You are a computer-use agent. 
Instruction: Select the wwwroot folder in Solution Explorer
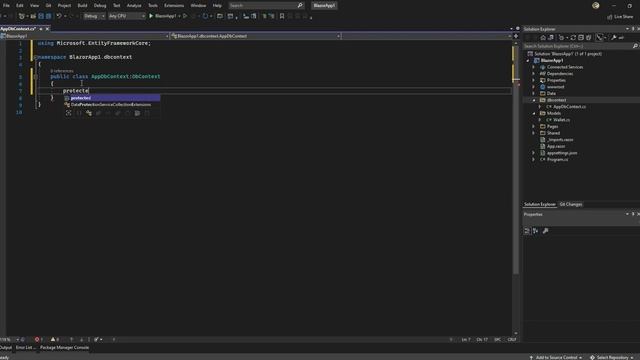tap(556, 87)
